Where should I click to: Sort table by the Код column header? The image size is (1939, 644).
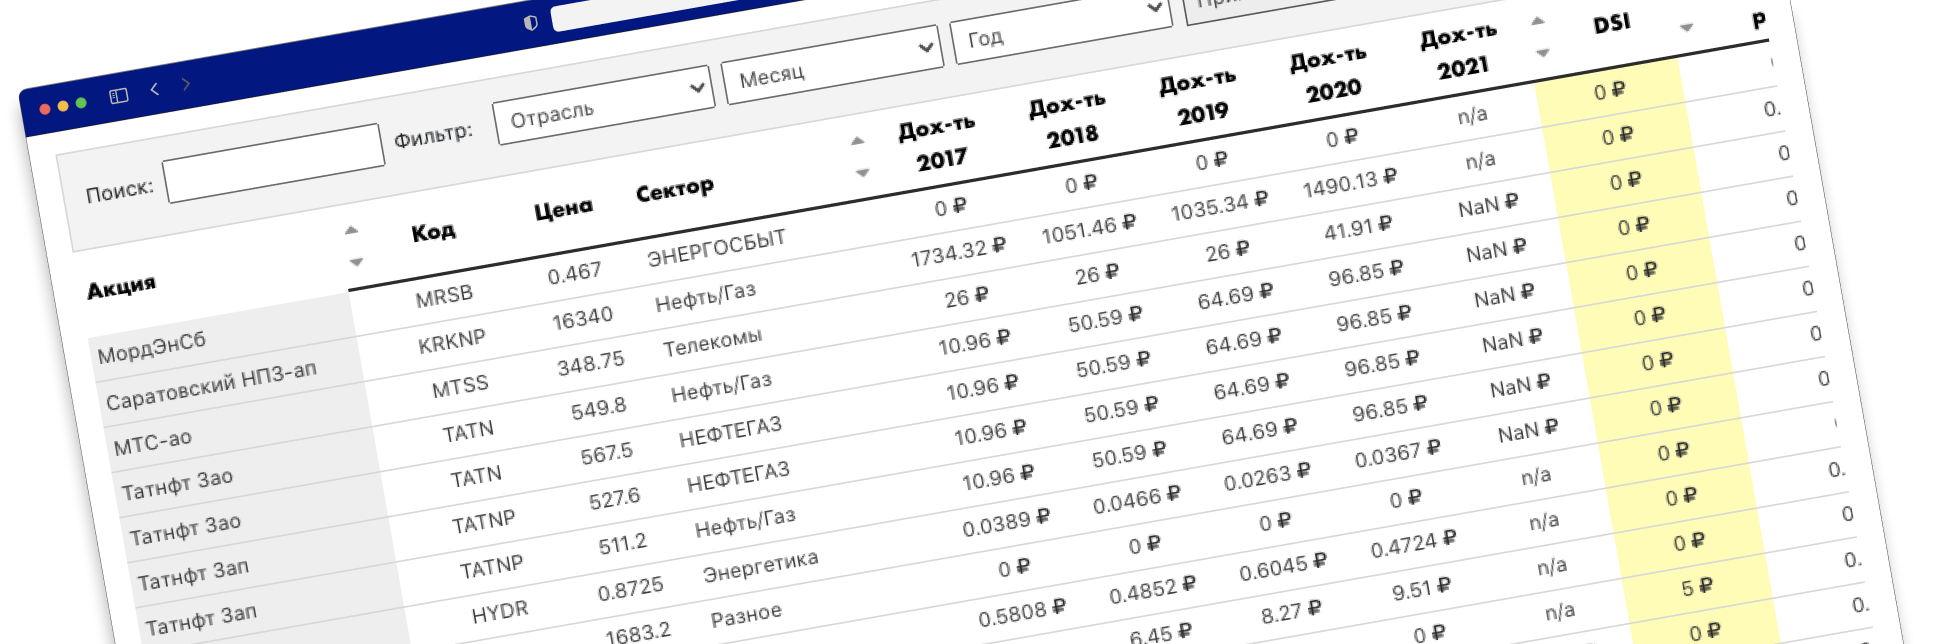tap(433, 233)
